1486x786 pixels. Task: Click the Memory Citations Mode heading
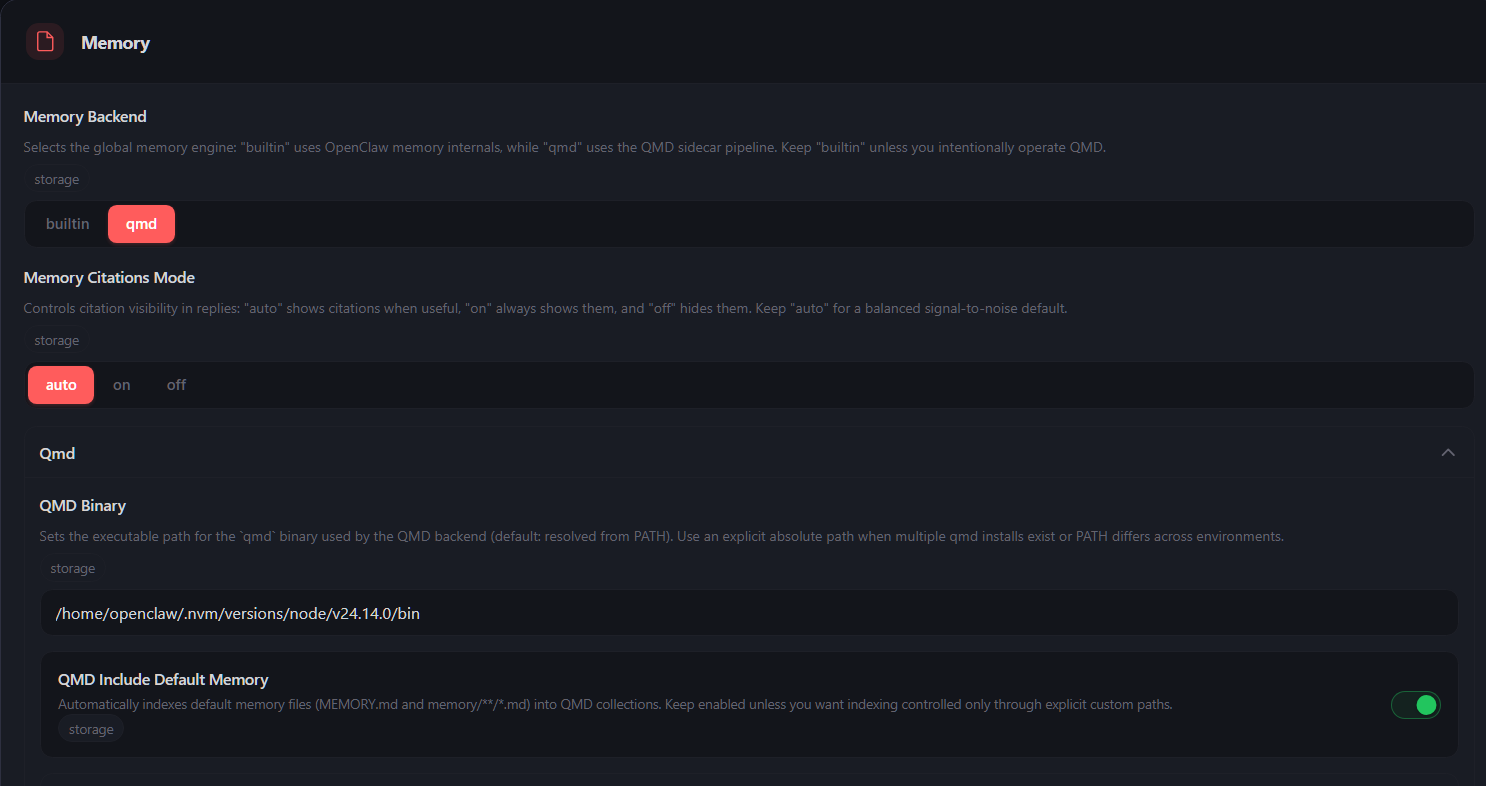(109, 278)
